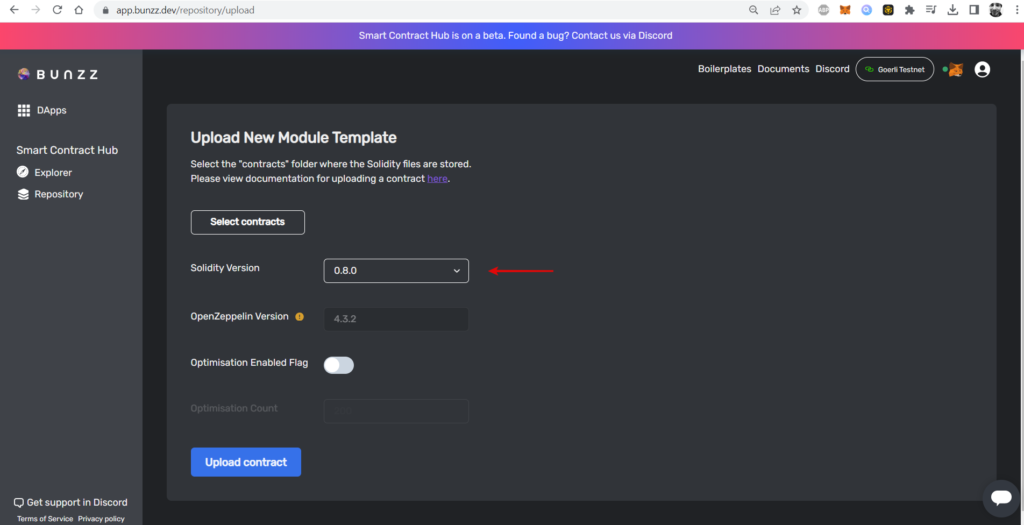This screenshot has width=1024, height=525.
Task: Click the Bunzz logo
Action: coord(57,74)
